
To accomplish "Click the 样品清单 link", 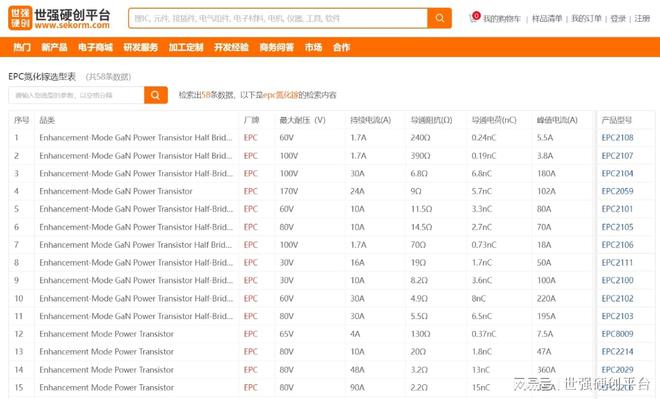I will coord(547,19).
